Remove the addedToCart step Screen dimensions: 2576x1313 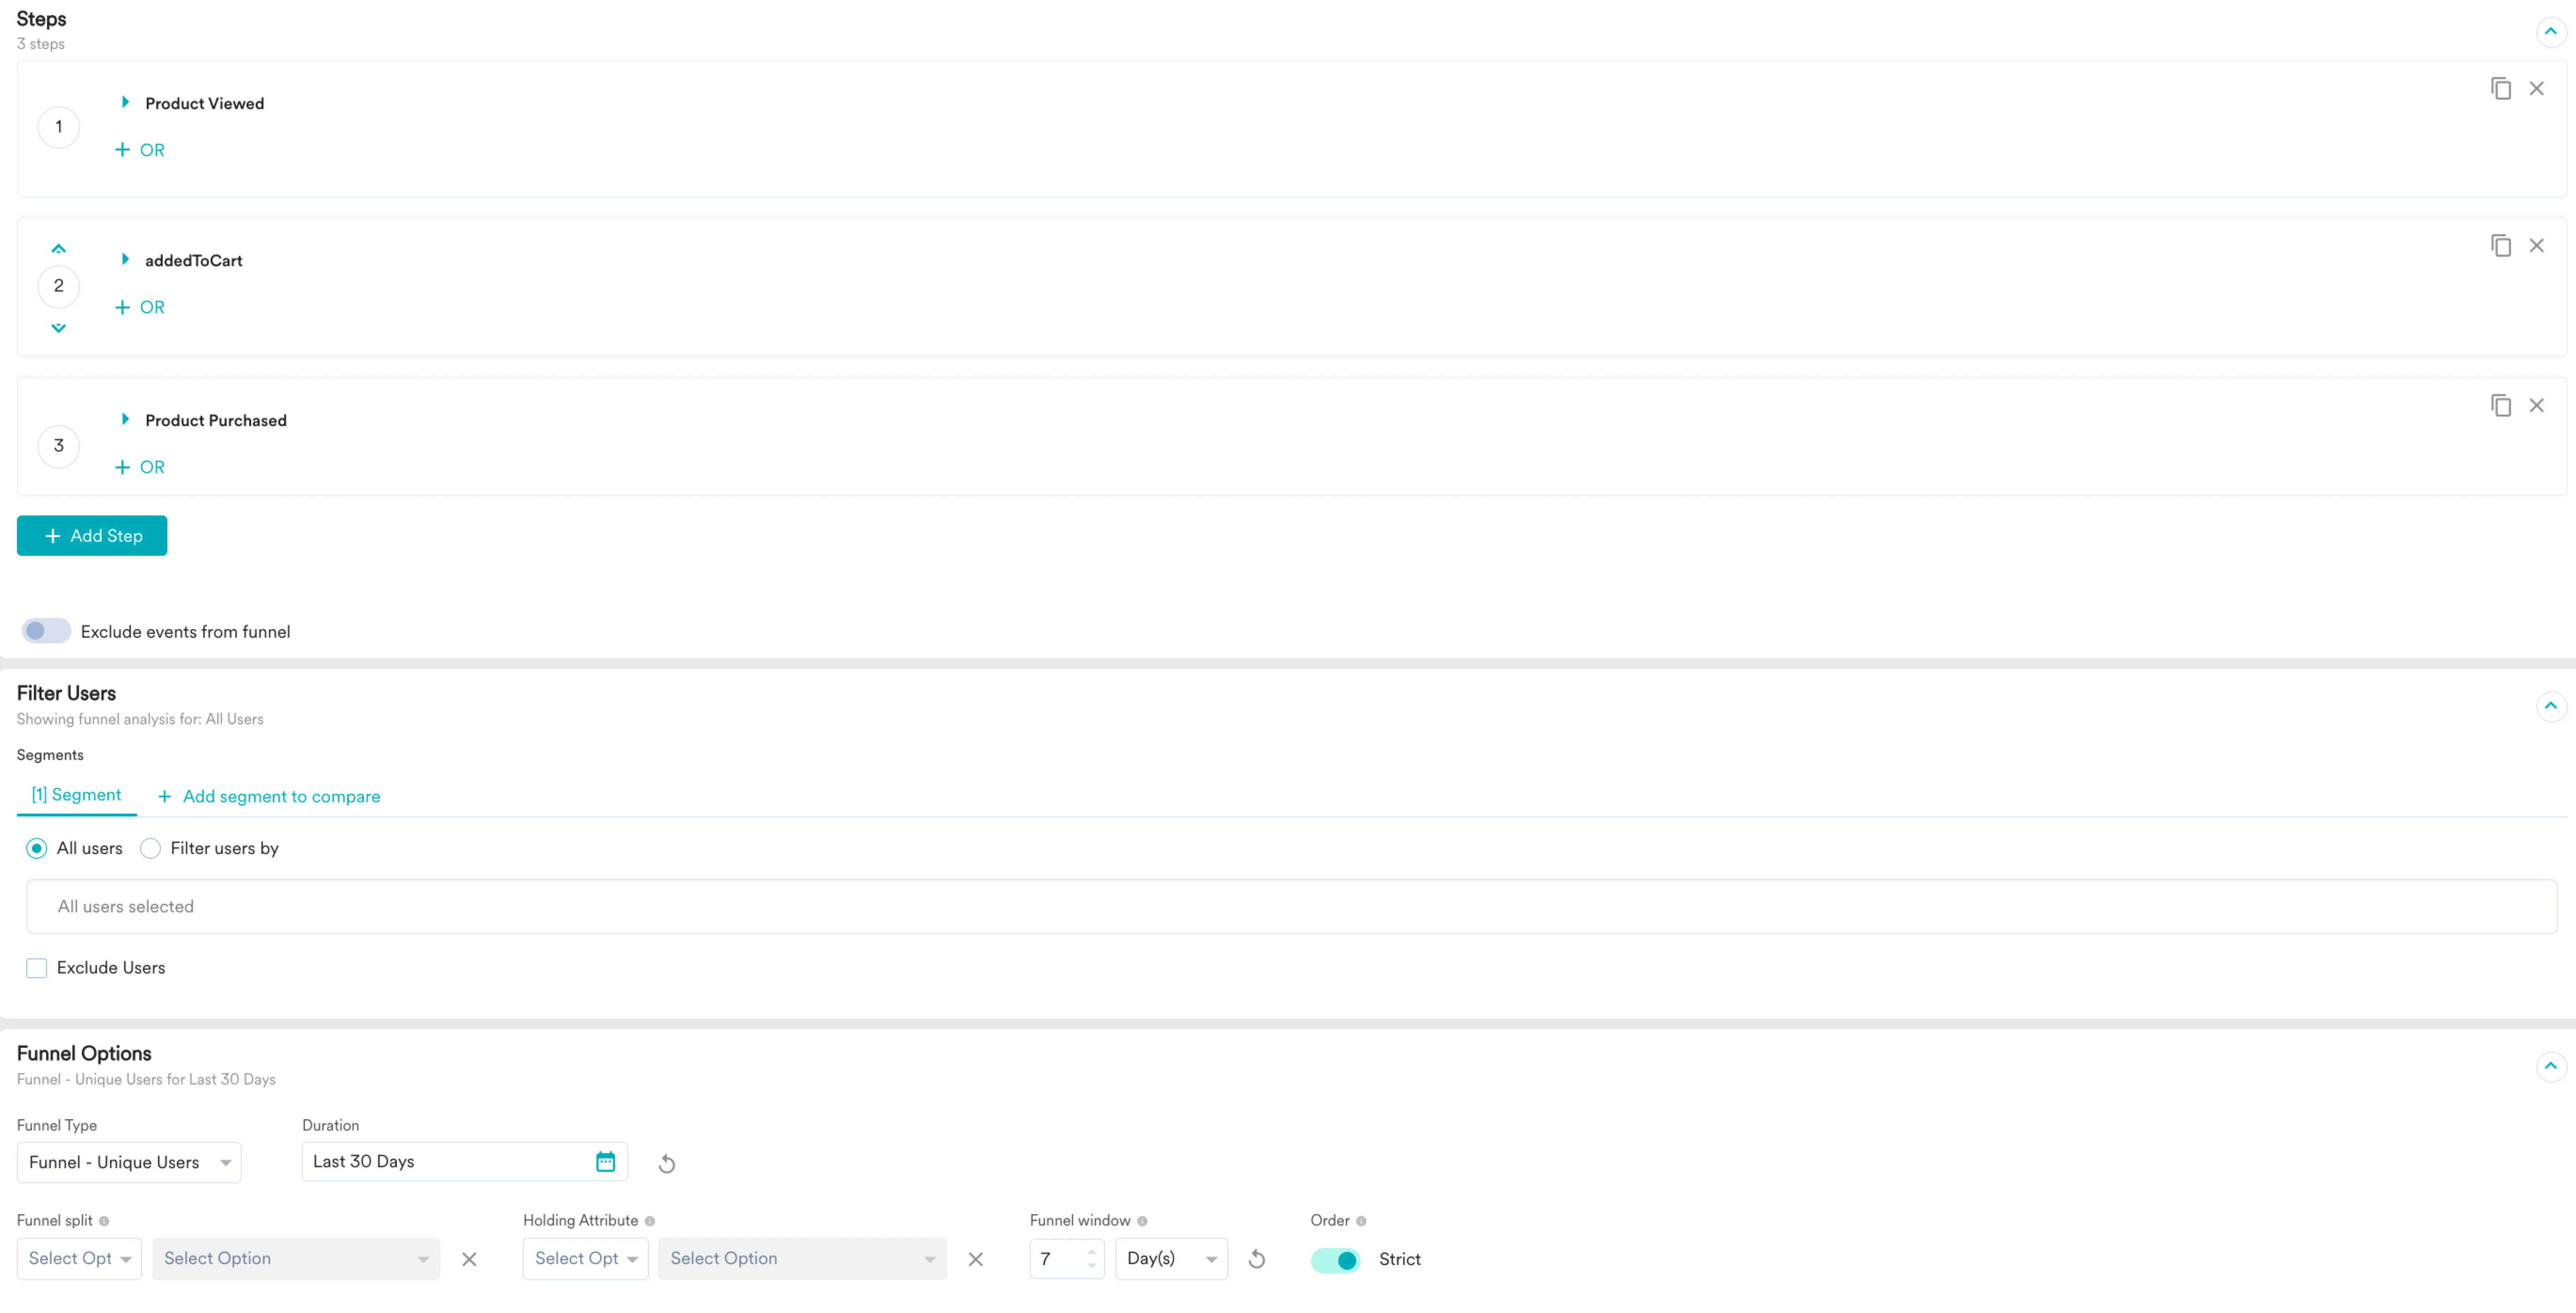coord(2536,246)
